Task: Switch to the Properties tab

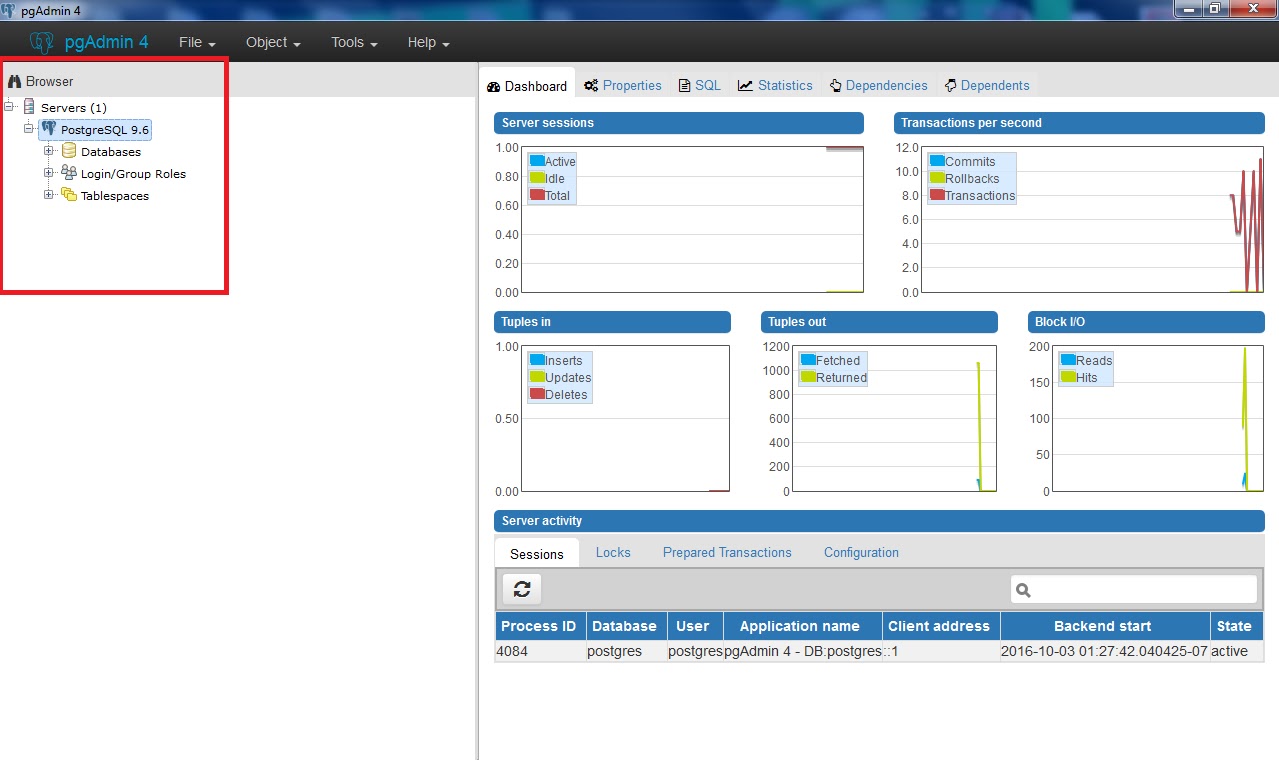Action: (623, 86)
